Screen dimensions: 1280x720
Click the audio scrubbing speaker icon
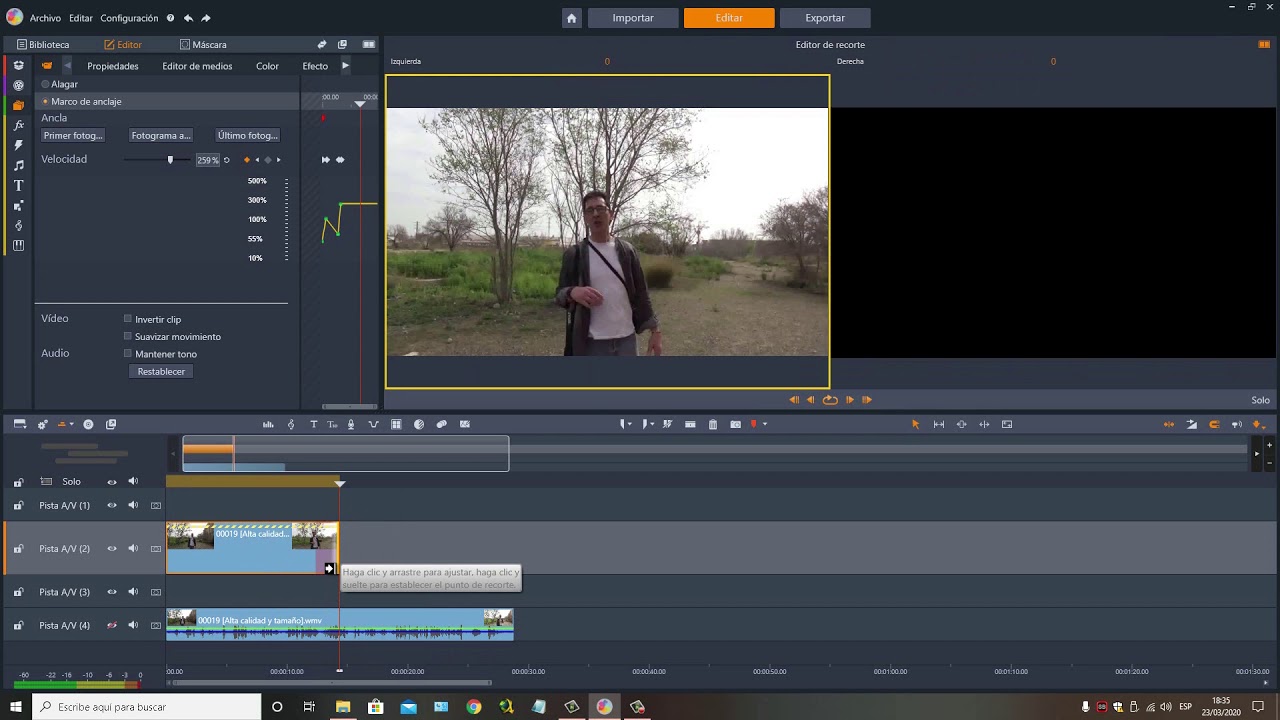(1237, 424)
